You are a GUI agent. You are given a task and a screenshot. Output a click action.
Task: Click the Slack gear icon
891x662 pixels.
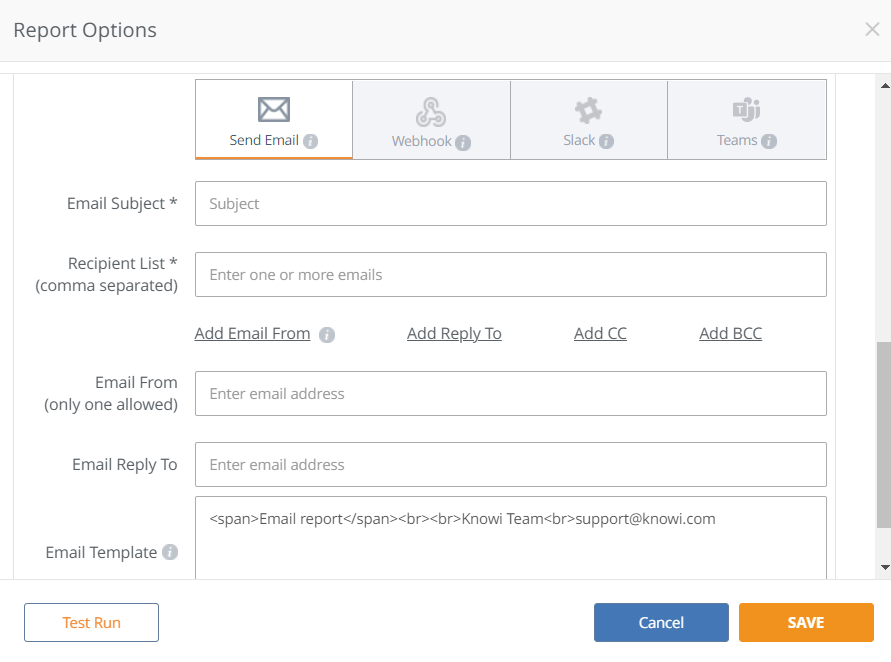point(588,110)
